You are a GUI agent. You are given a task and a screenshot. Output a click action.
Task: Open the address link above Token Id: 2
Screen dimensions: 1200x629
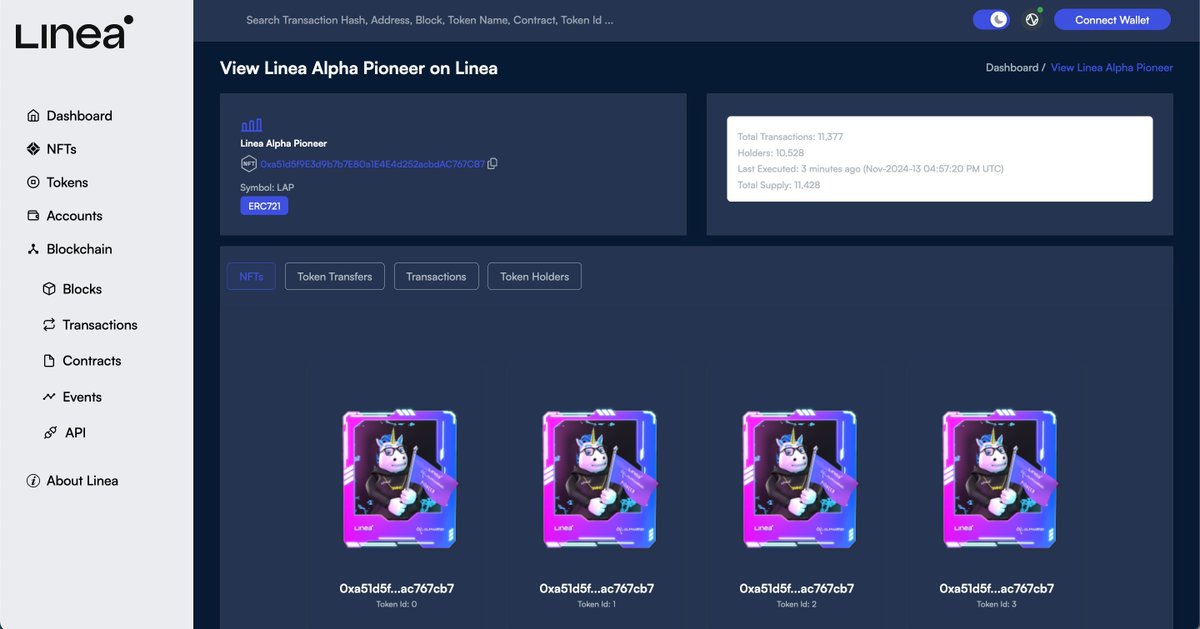click(797, 589)
